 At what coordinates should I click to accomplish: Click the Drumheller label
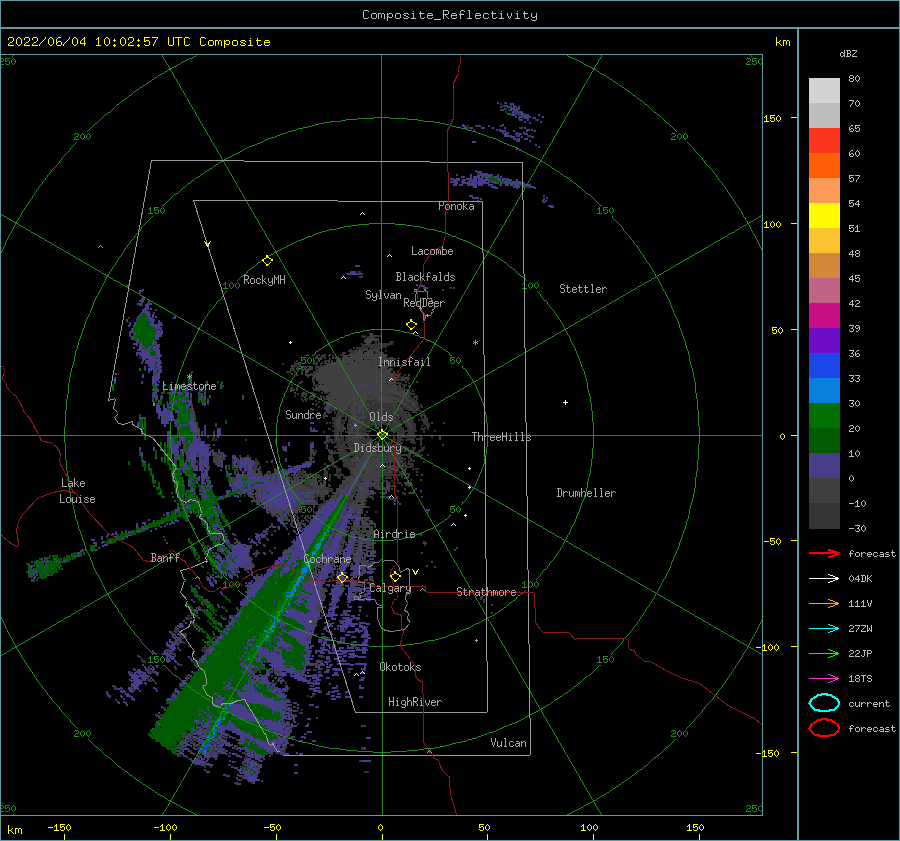coord(586,493)
